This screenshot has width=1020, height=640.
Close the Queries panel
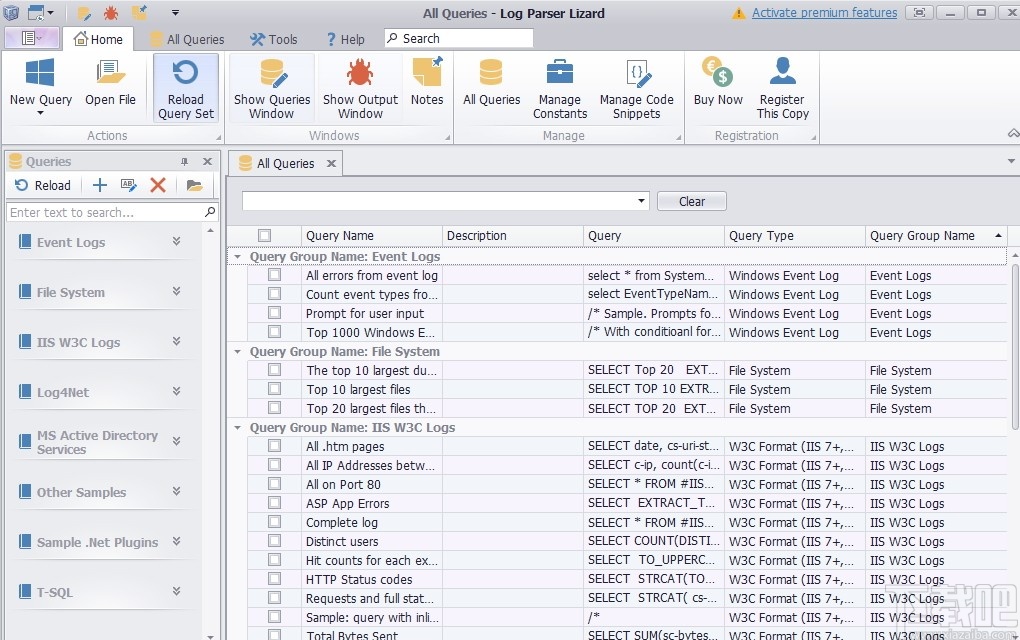(x=208, y=161)
